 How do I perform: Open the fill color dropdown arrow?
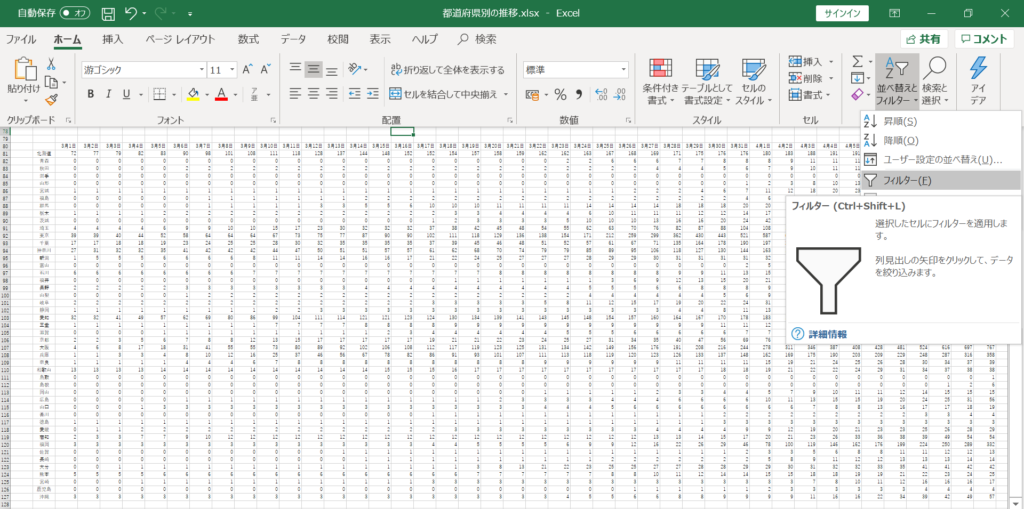click(206, 95)
